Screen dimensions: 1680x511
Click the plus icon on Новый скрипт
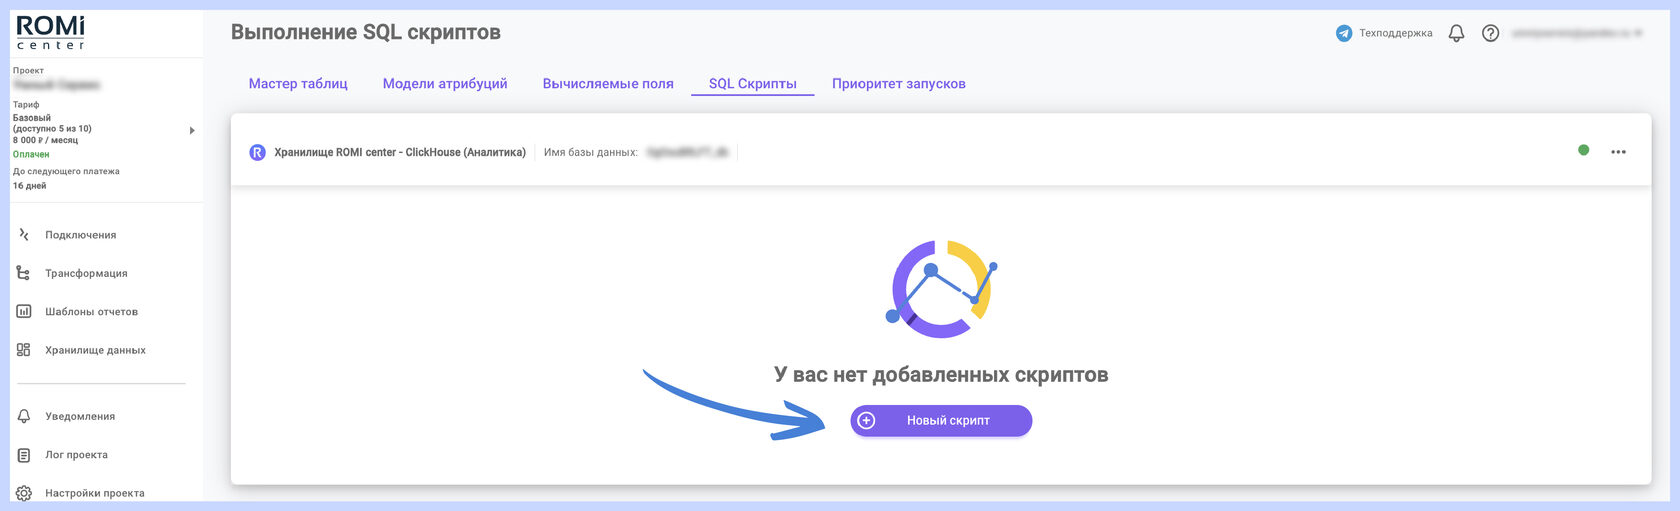867,421
